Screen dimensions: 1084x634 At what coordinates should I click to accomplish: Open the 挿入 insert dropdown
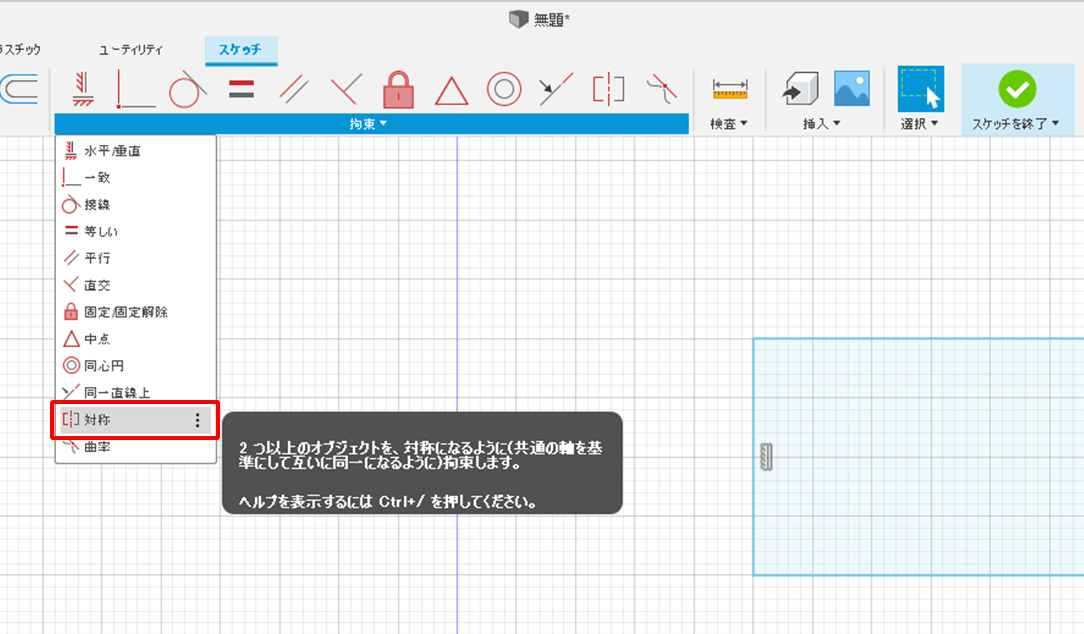822,123
